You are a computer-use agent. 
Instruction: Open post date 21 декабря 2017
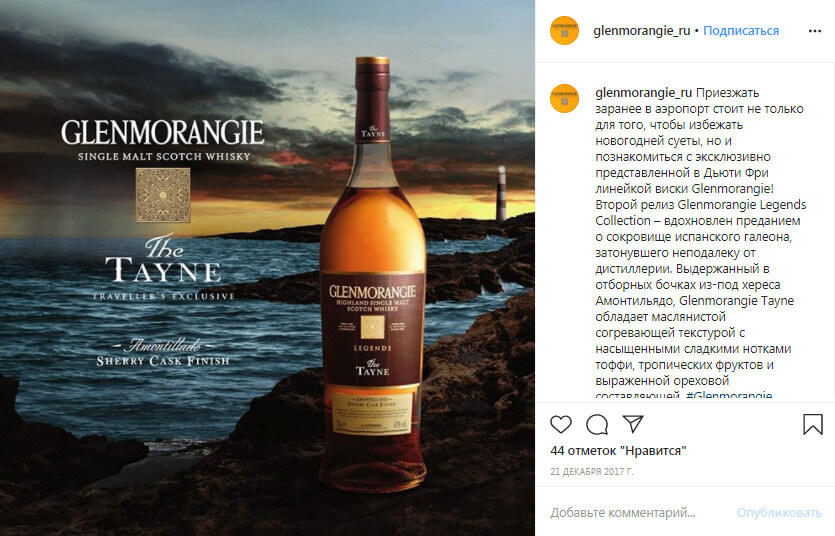point(592,472)
